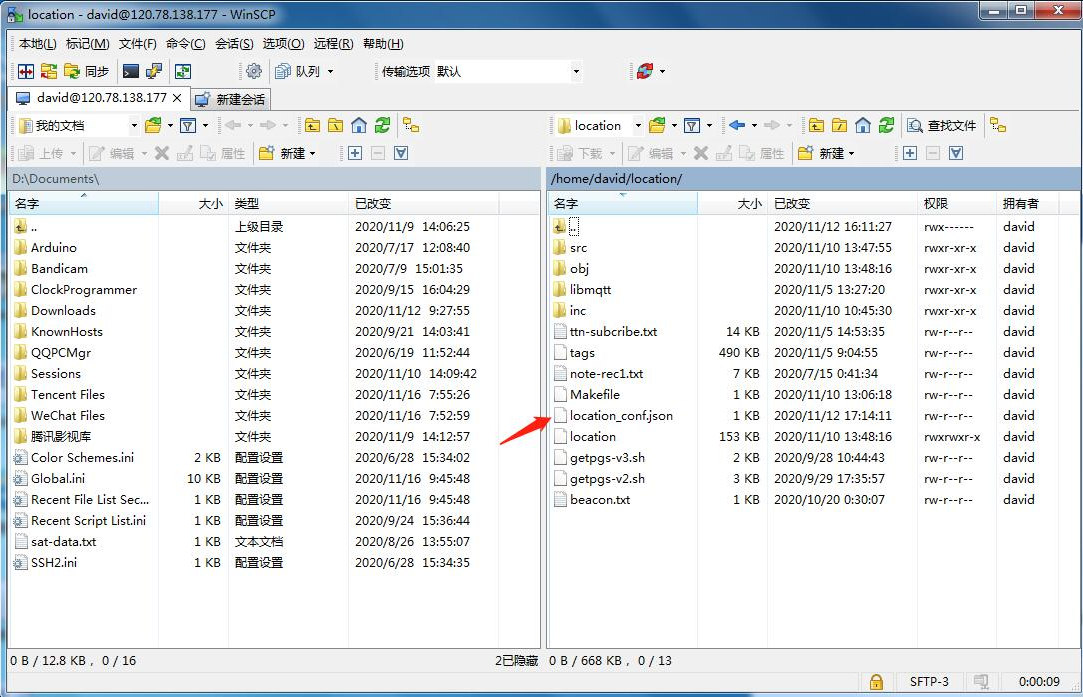Viewport: 1083px width, 697px height.
Task: Go to remote home directory icon
Action: click(863, 126)
